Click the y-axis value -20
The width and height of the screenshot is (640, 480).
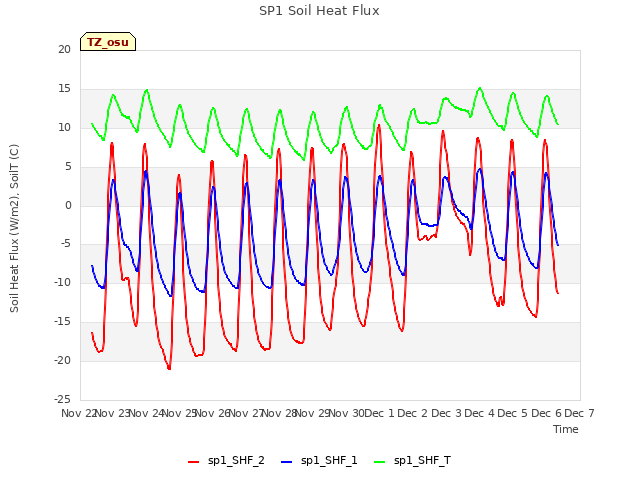coord(62,360)
